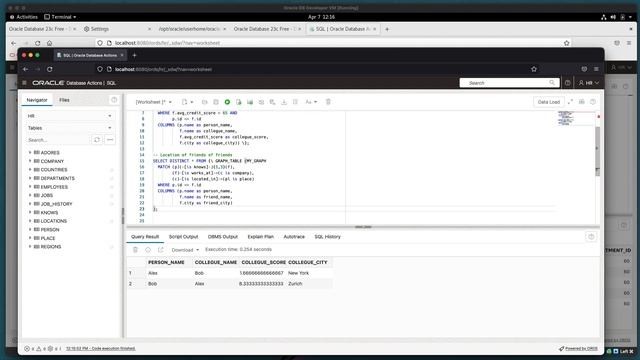Click the home icon in background browser
Viewport: 640px width, 360px height.
click(49, 43)
